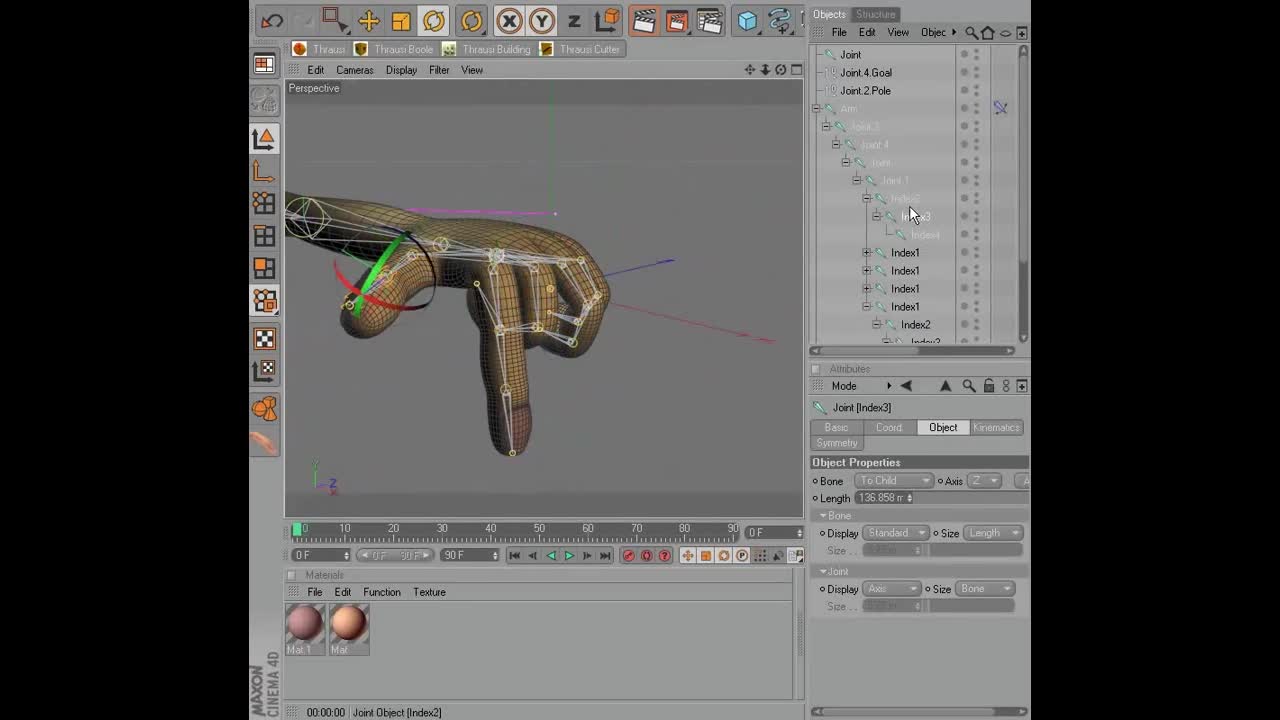Toggle the Y axis lock

point(541,21)
